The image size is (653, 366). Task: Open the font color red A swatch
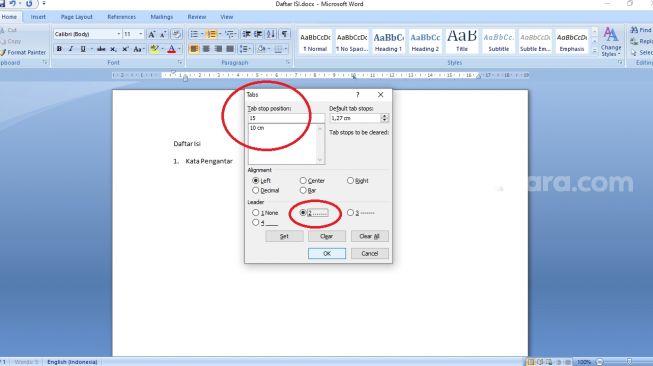(172, 49)
